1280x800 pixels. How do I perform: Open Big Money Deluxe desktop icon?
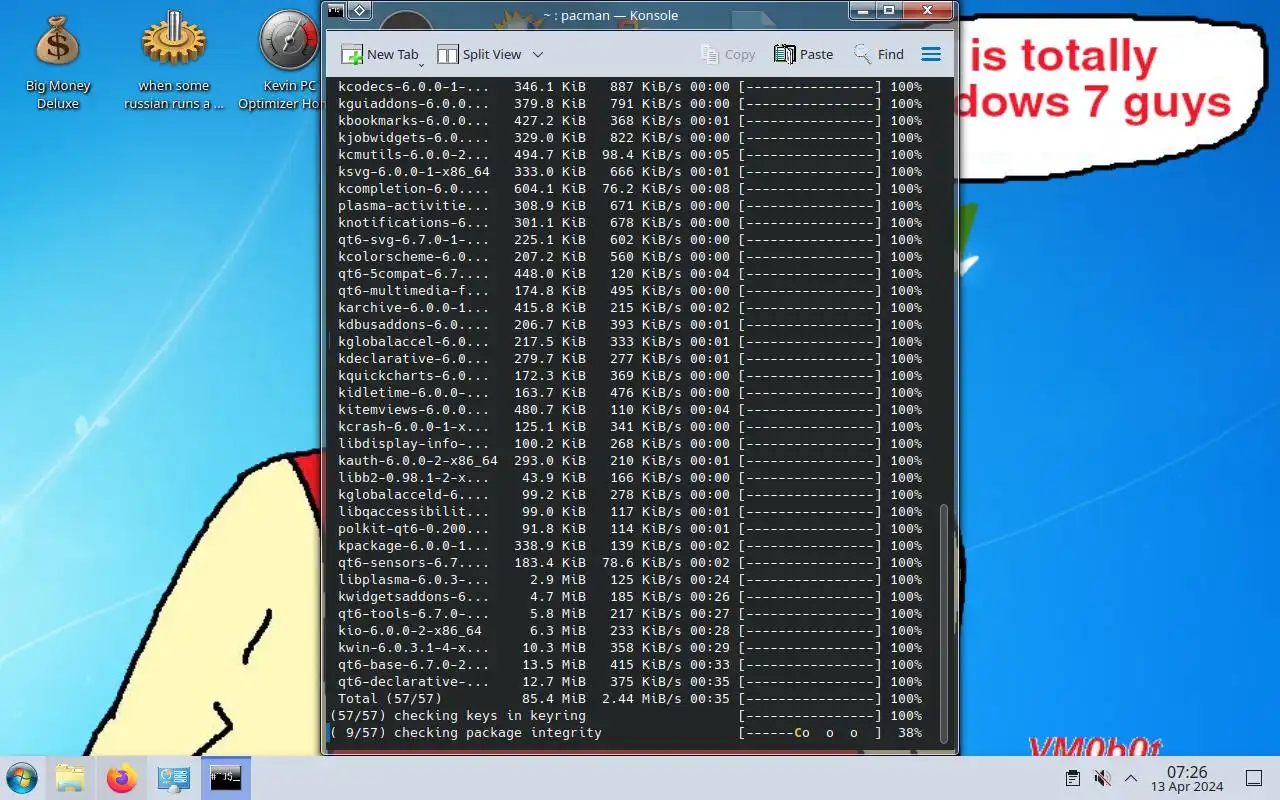point(58,62)
